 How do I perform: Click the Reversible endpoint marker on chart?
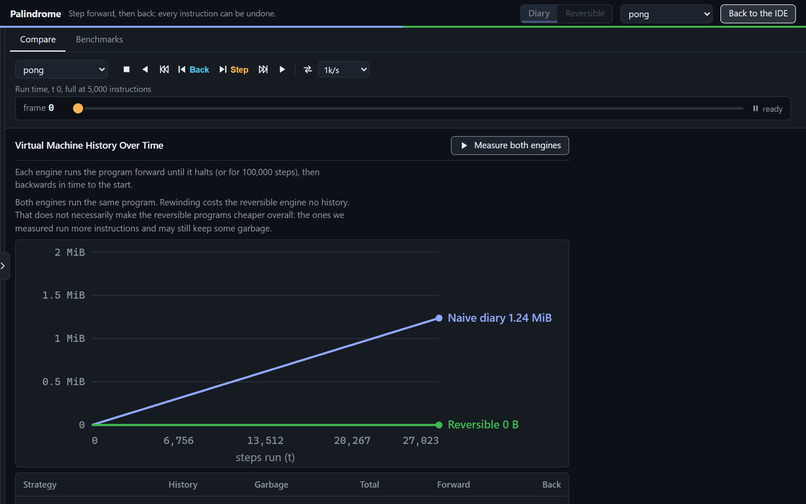[439, 425]
